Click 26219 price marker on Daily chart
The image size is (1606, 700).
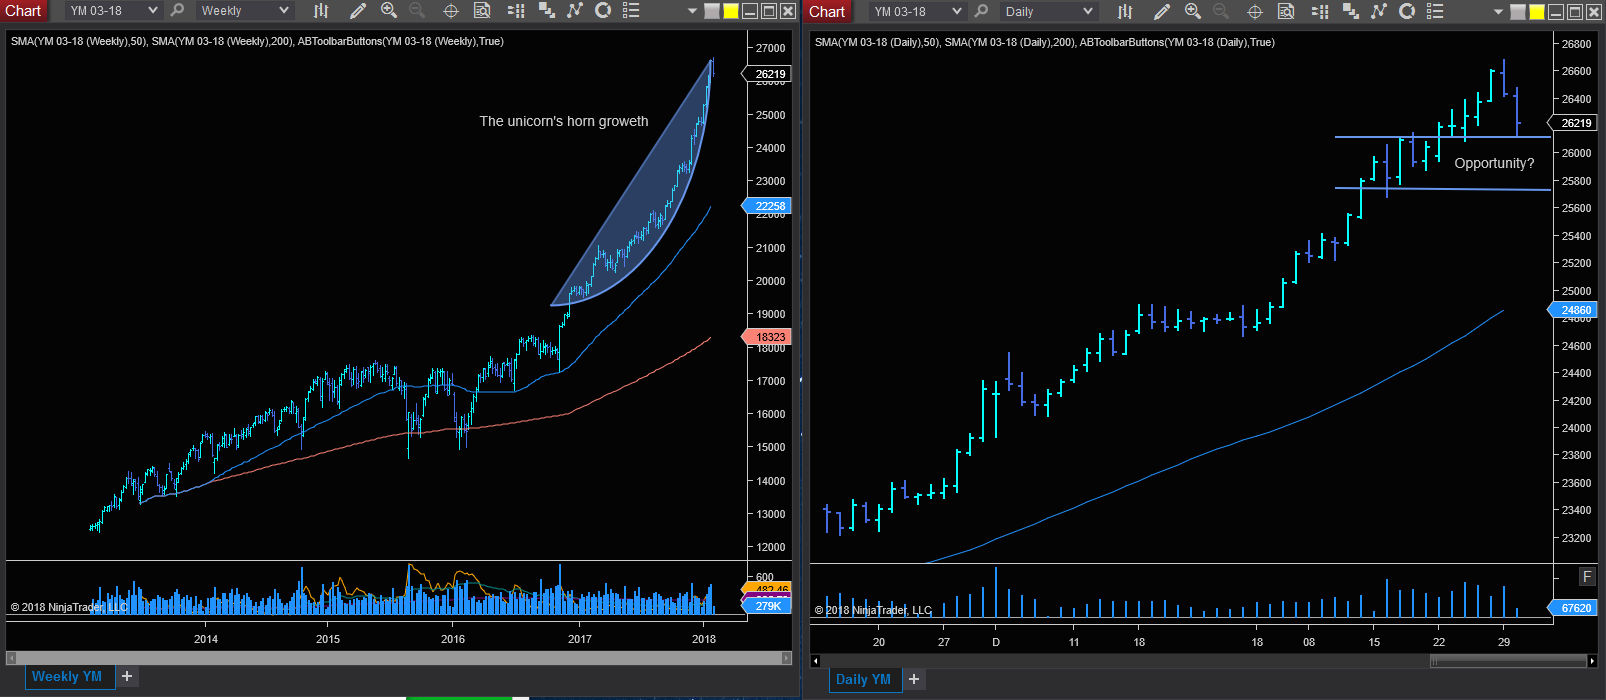click(x=1574, y=123)
